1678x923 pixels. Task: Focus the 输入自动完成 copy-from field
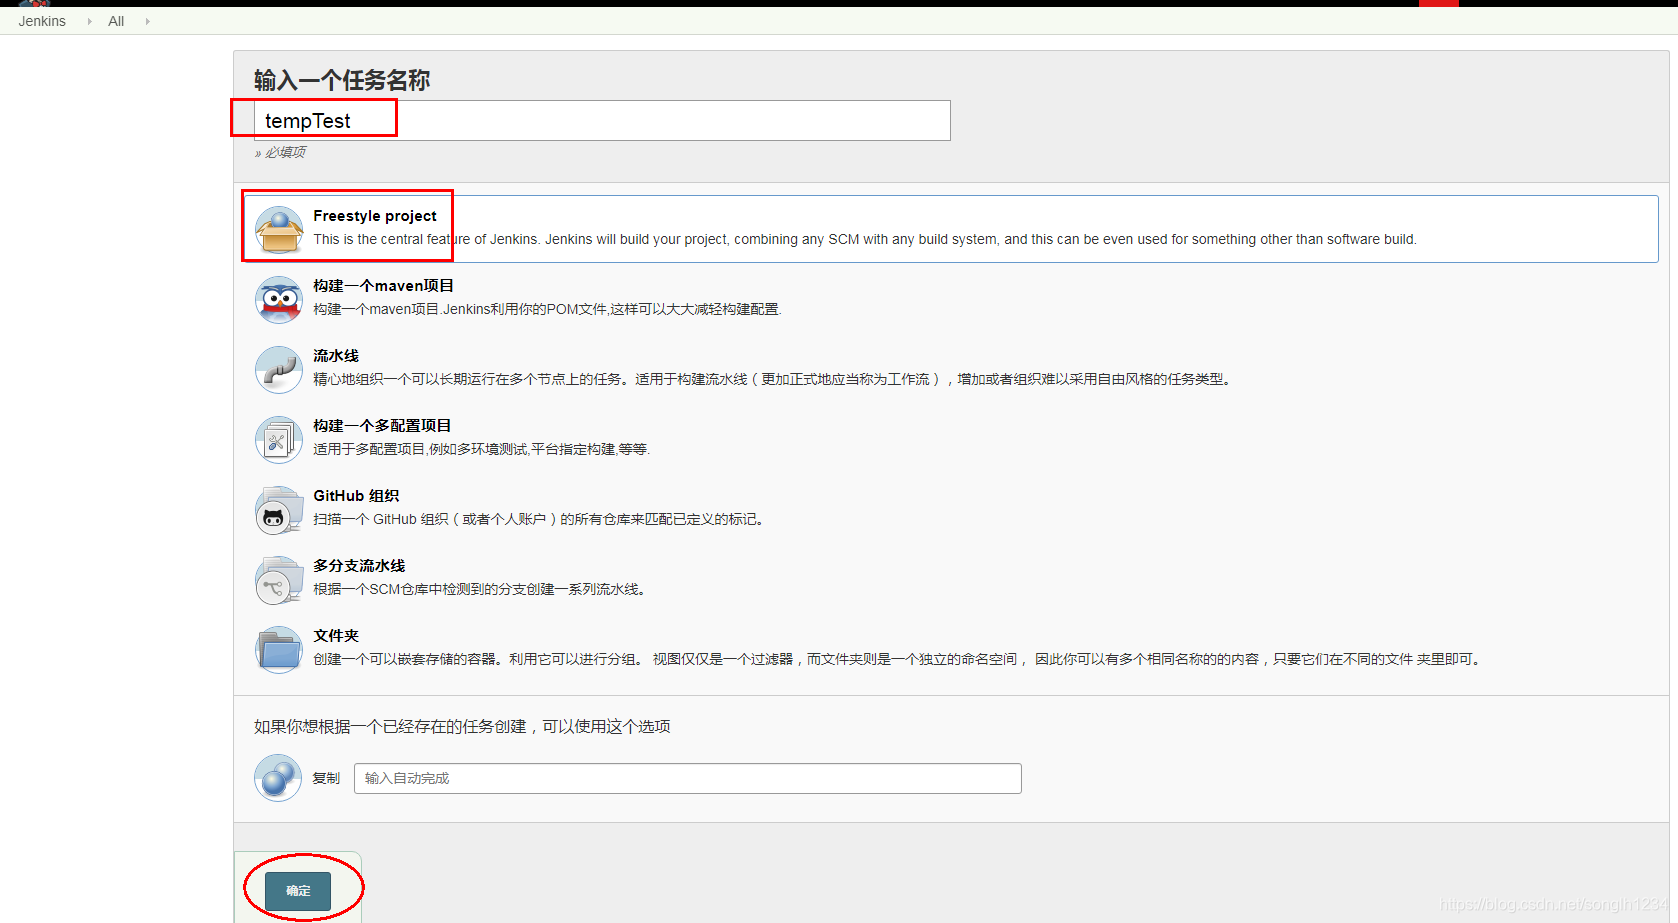pyautogui.click(x=688, y=778)
